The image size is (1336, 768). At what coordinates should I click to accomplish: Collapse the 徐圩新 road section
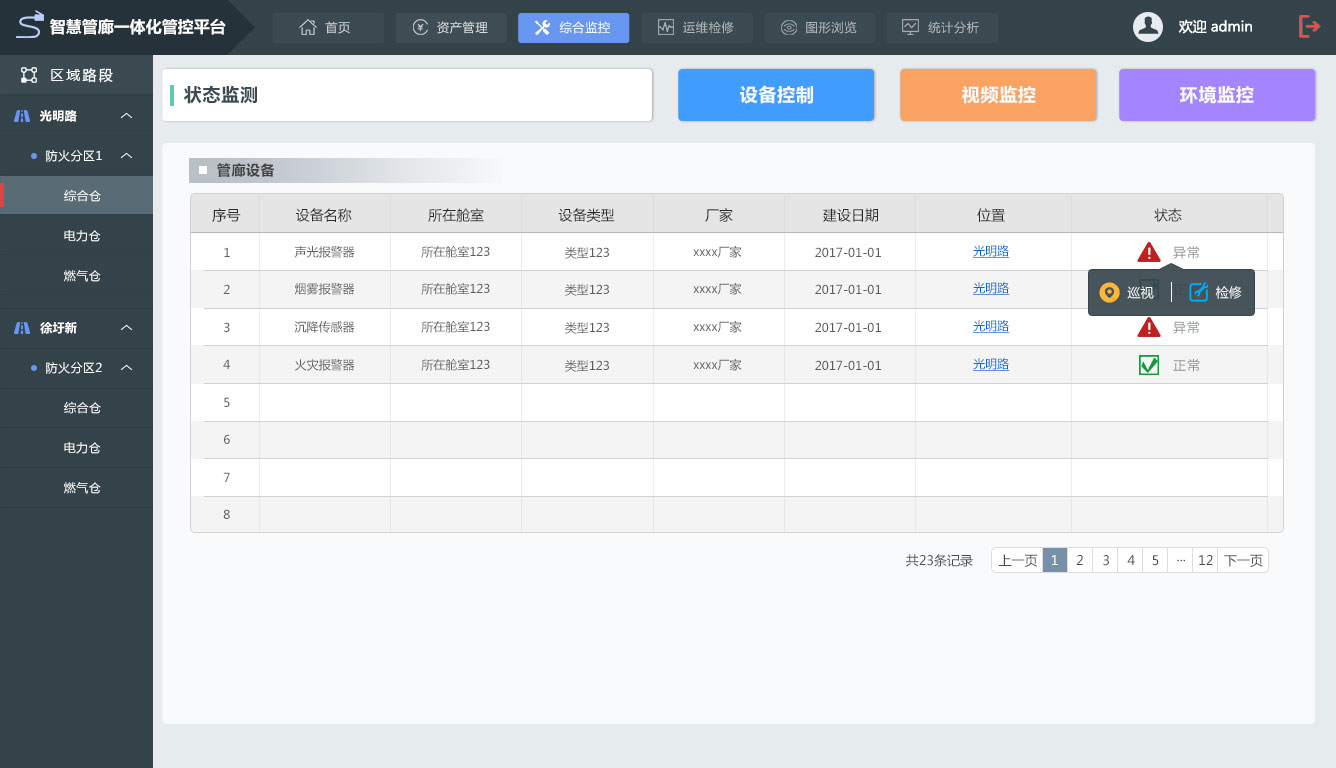click(x=127, y=328)
